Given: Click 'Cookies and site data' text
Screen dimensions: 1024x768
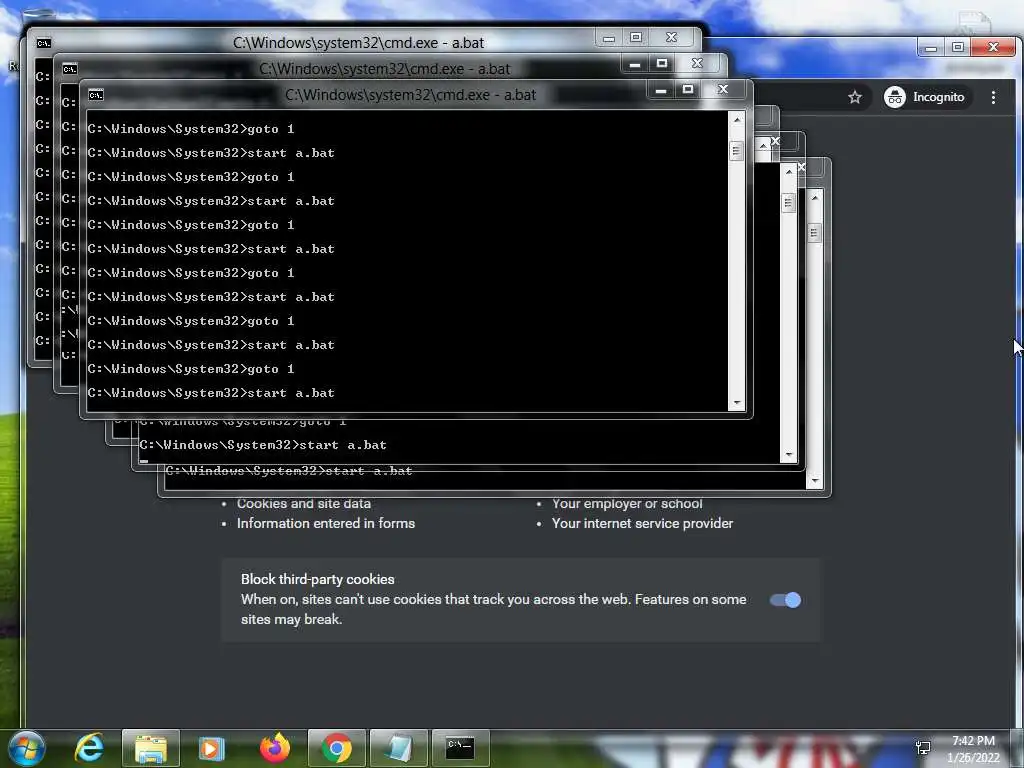Looking at the screenshot, I should point(304,504).
